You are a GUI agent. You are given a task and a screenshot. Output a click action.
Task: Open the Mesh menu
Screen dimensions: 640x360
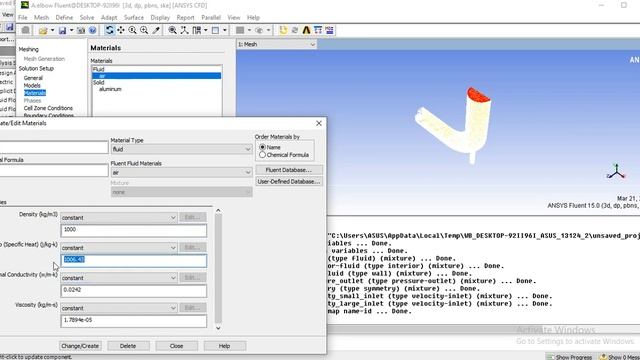(x=41, y=18)
